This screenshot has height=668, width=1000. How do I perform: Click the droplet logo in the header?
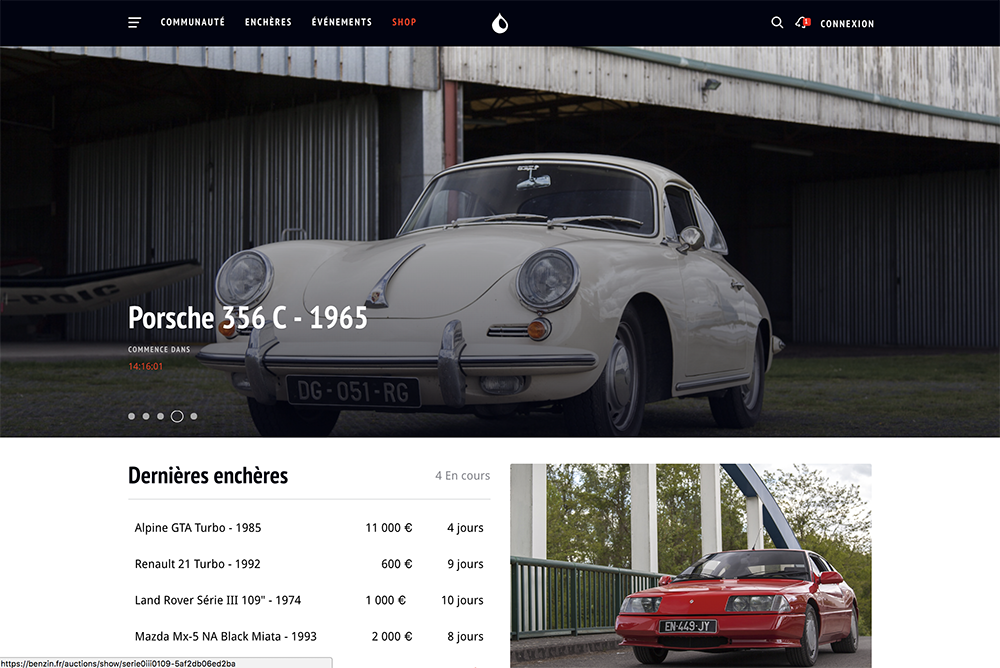[x=500, y=24]
